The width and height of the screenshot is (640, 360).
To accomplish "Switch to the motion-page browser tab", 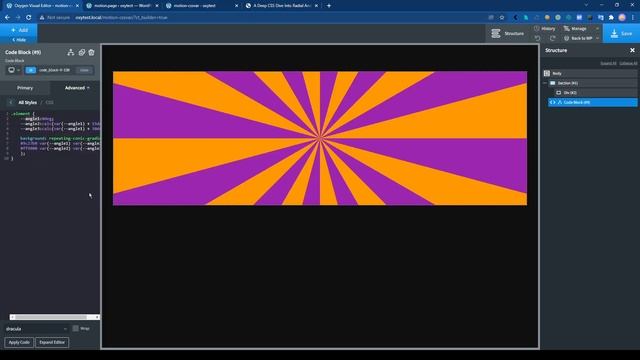I will [122, 6].
